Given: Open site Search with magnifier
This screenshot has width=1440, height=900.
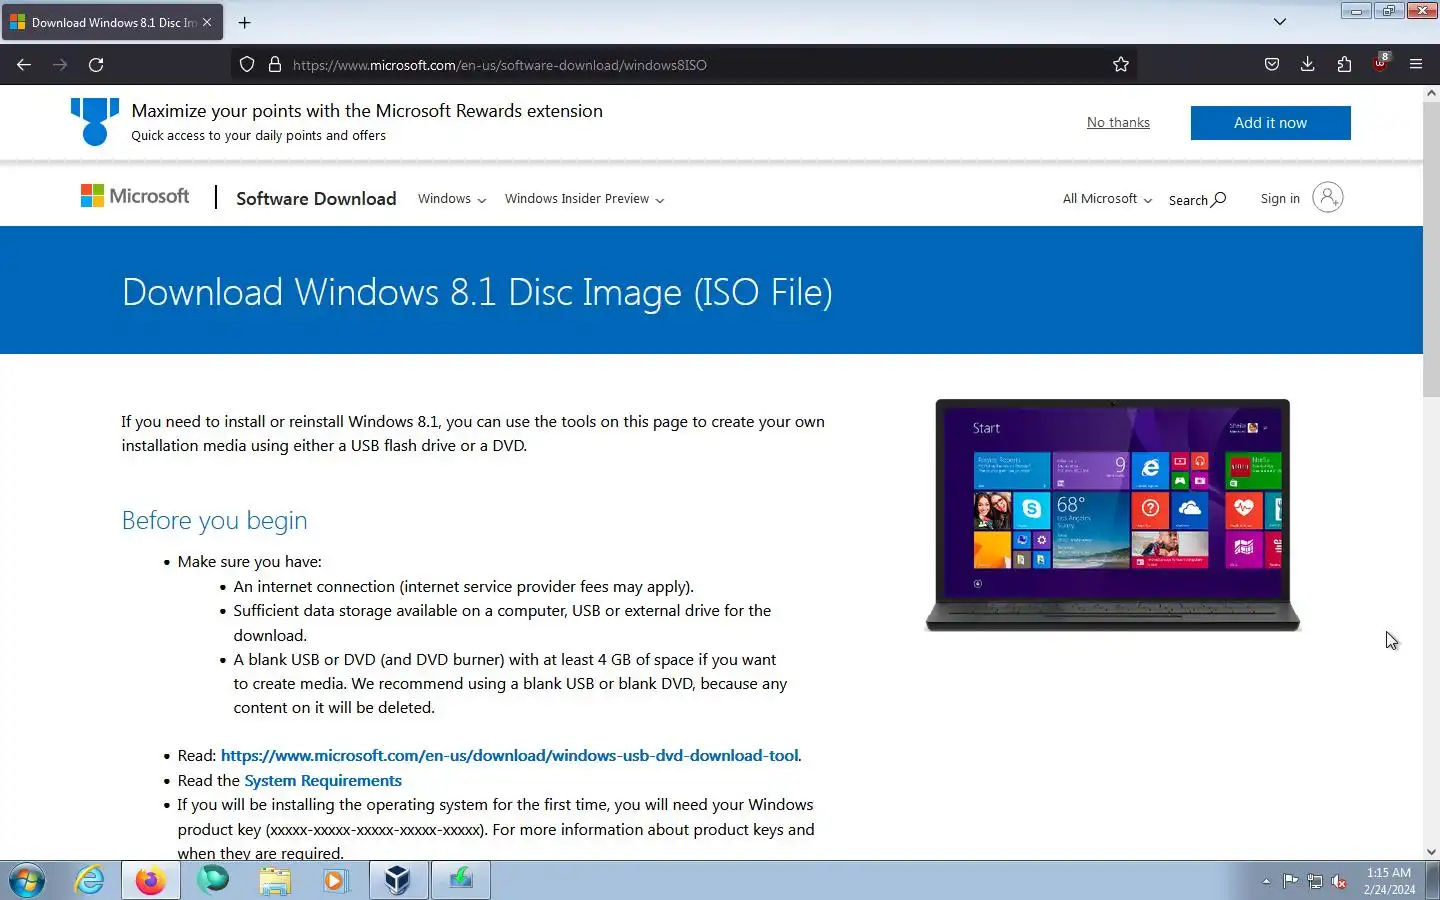Looking at the screenshot, I should tap(1197, 200).
